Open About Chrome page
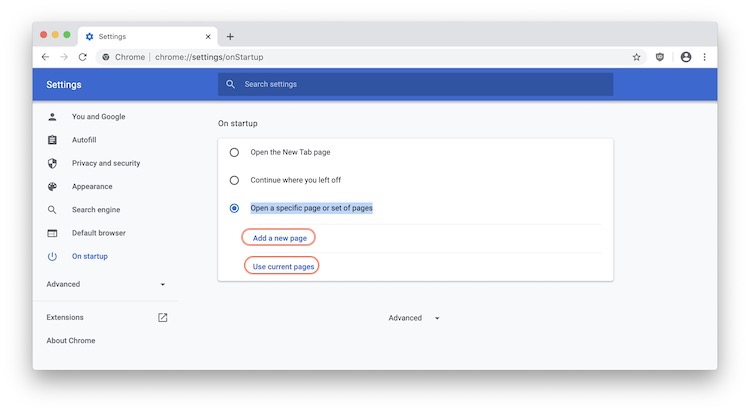Image resolution: width=750 pixels, height=413 pixels. (x=71, y=341)
